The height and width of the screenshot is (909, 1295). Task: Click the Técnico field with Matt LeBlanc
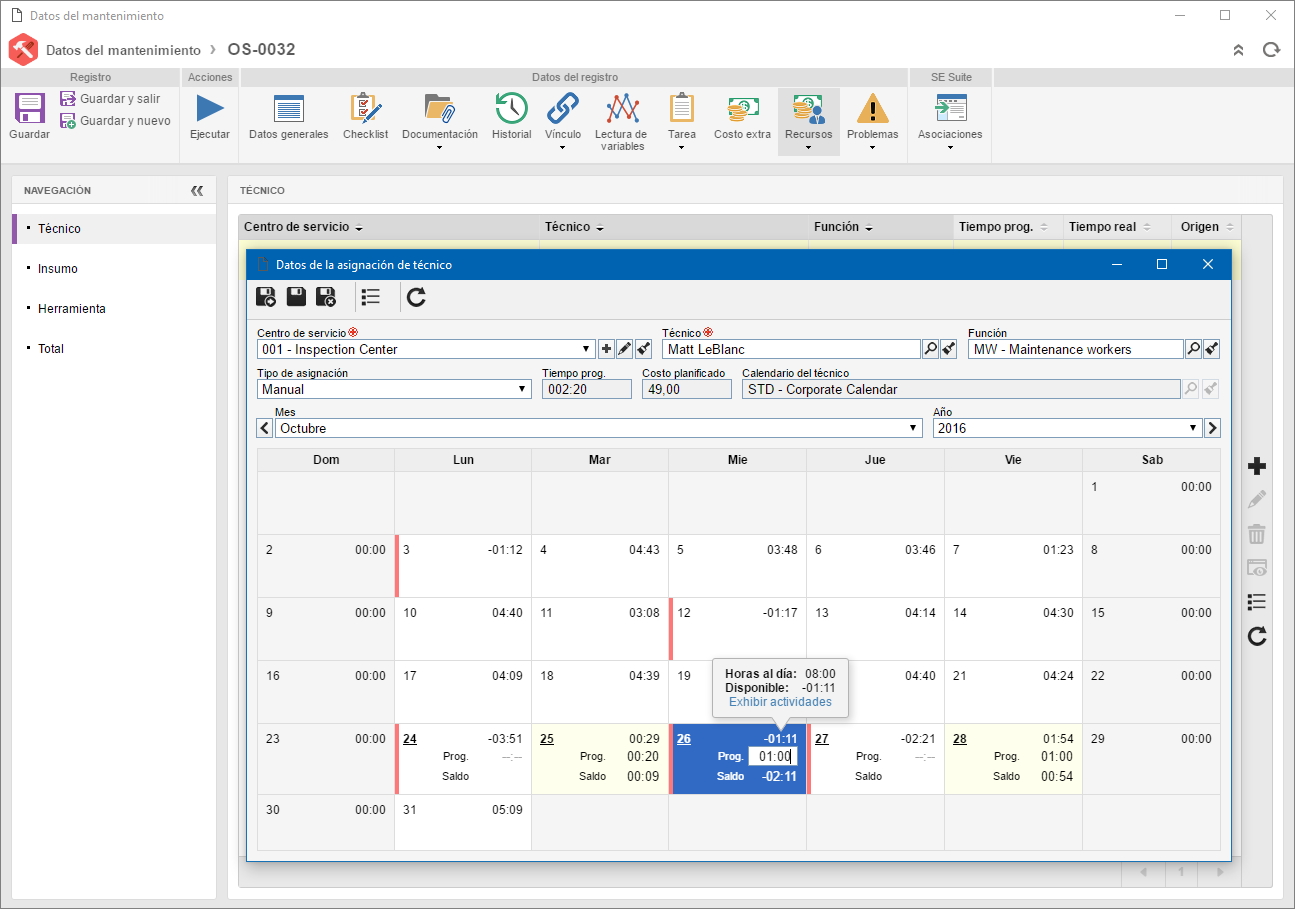[791, 350]
